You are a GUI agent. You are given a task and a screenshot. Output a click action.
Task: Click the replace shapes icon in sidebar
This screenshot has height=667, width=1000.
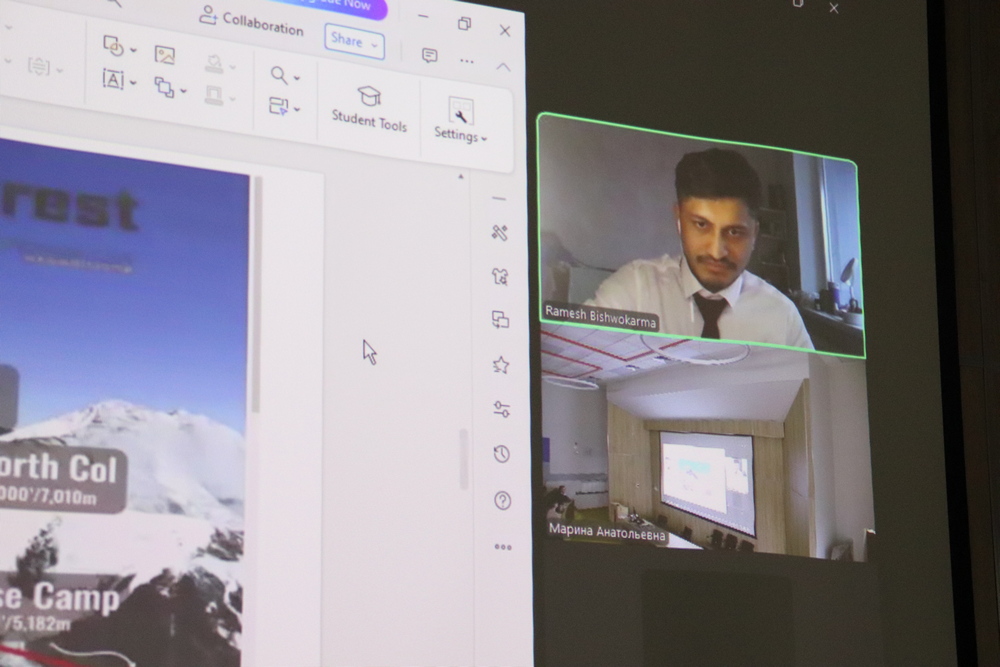[x=501, y=319]
